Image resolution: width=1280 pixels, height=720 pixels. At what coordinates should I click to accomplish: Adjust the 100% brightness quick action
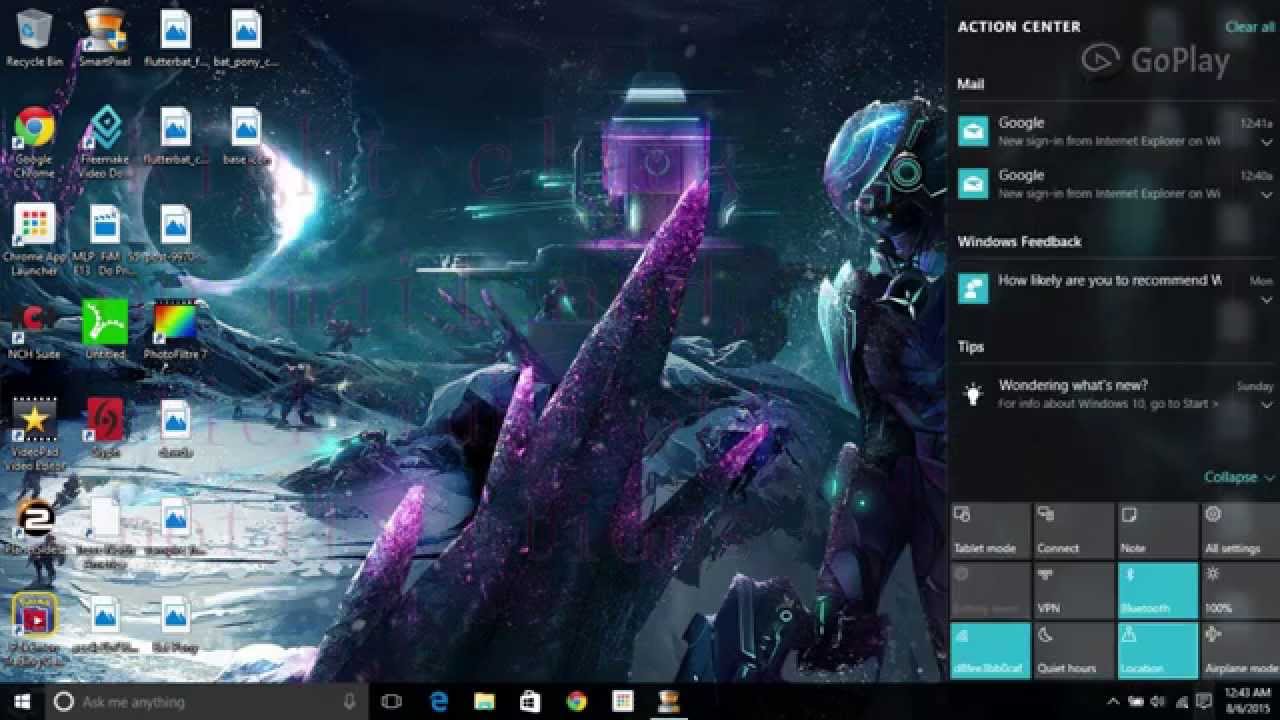pyautogui.click(x=1241, y=590)
